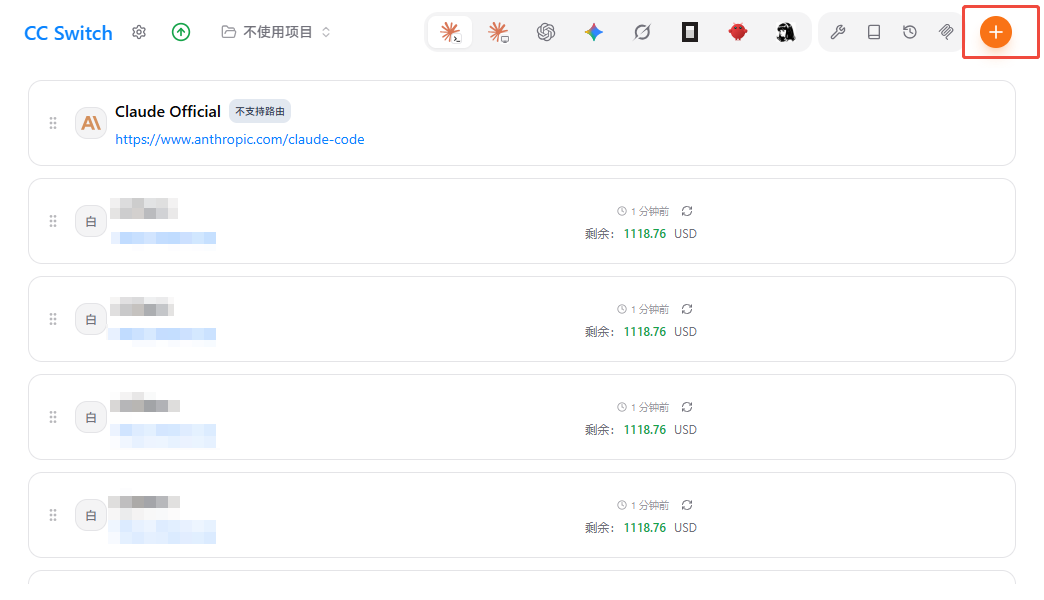
Task: Open the wrench tools icon
Action: (838, 32)
